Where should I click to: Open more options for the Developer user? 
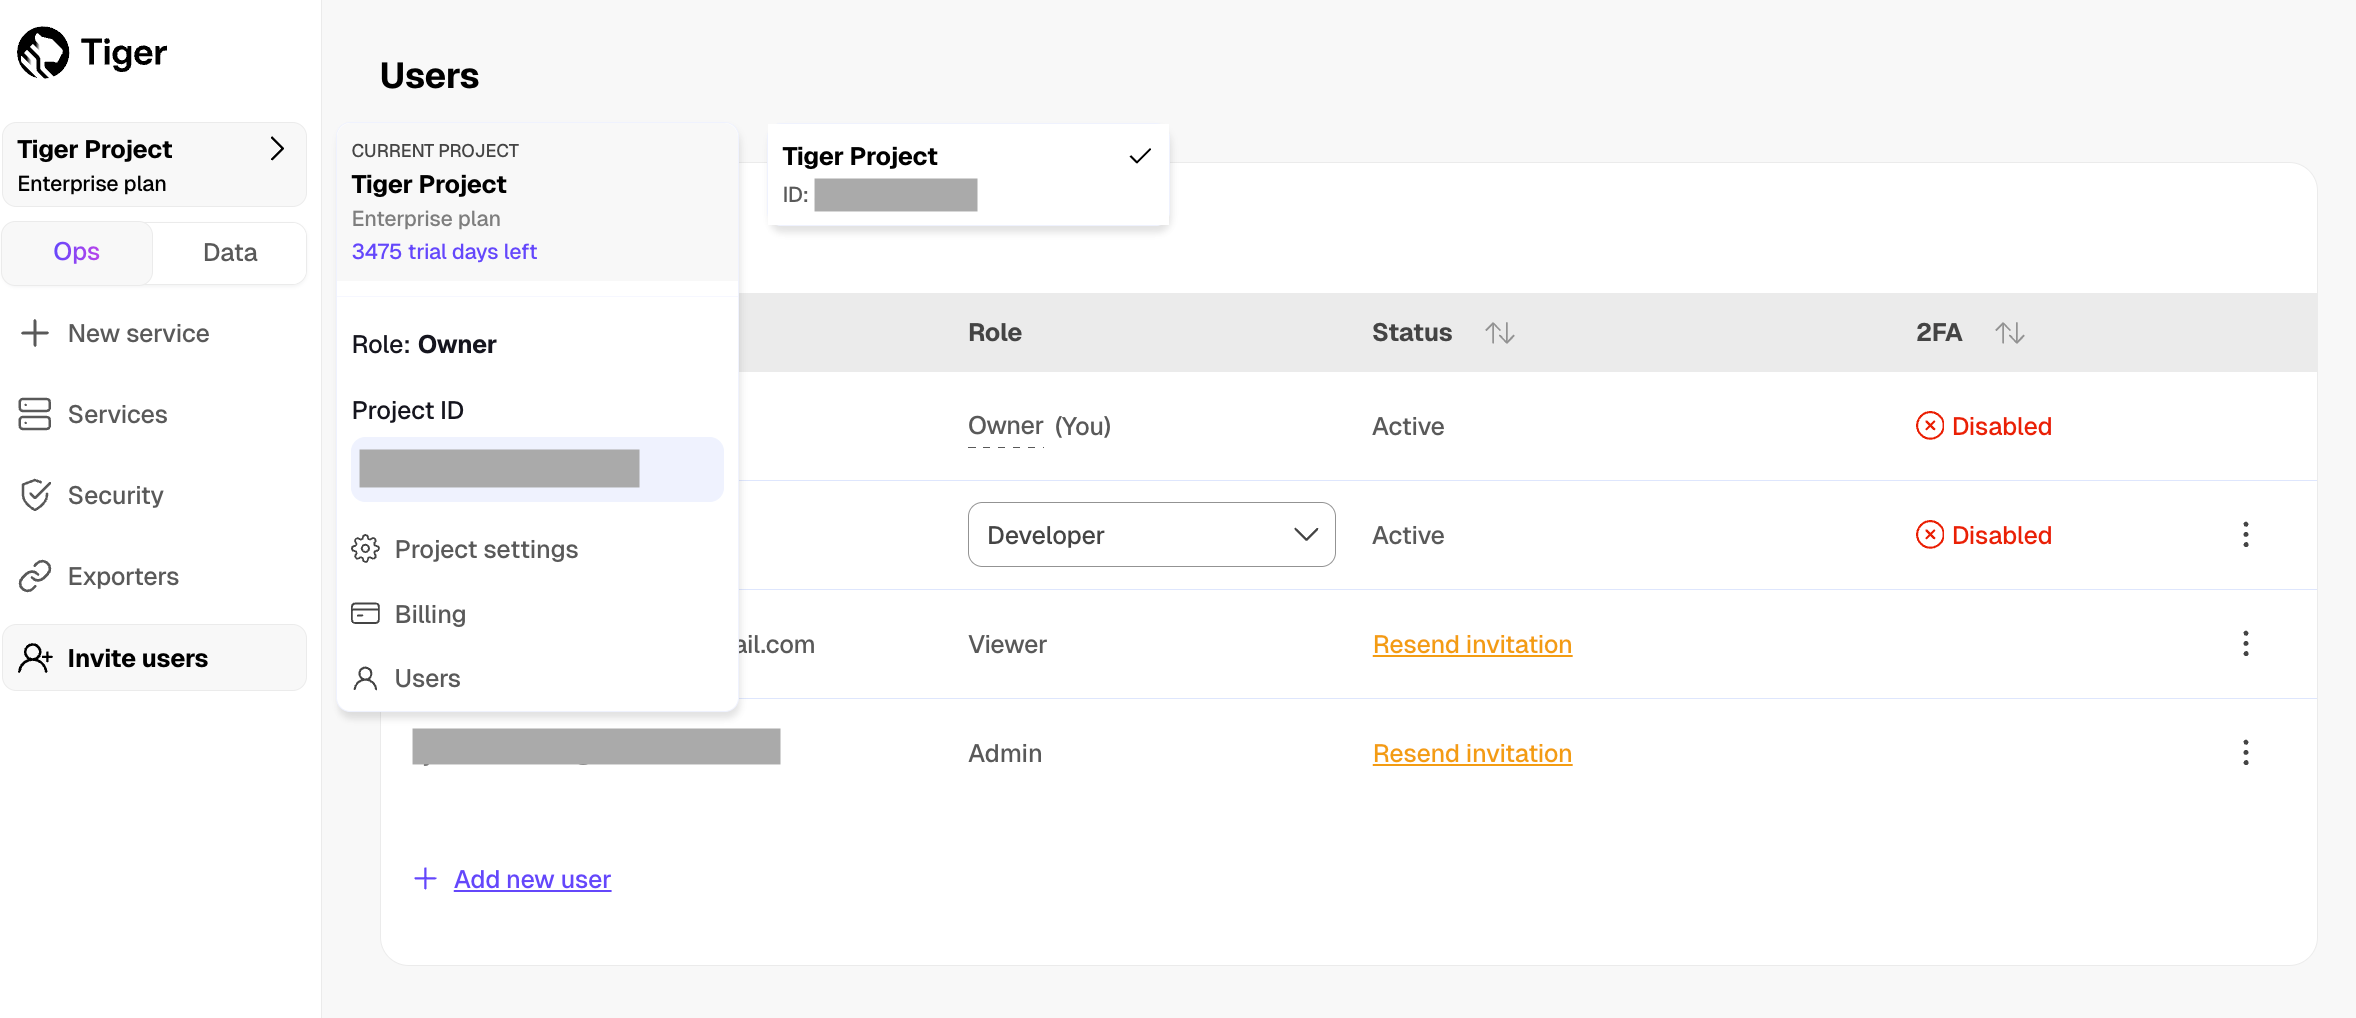pyautogui.click(x=2245, y=535)
